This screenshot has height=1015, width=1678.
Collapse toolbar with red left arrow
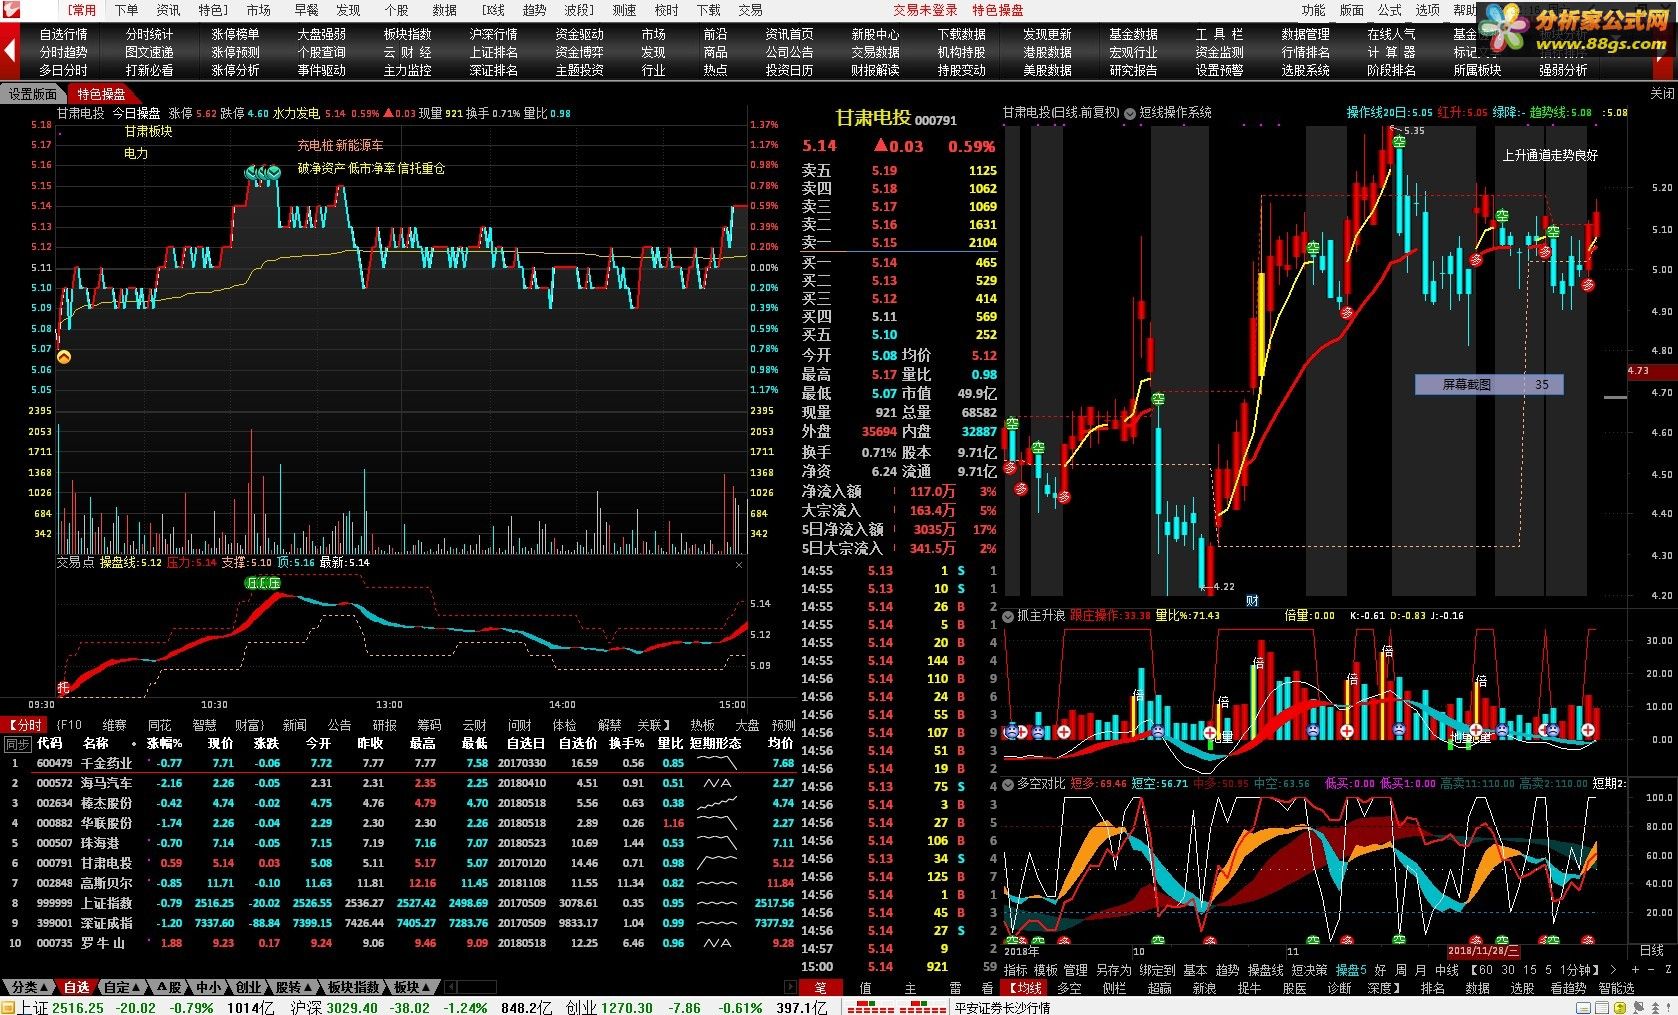pyautogui.click(x=10, y=51)
